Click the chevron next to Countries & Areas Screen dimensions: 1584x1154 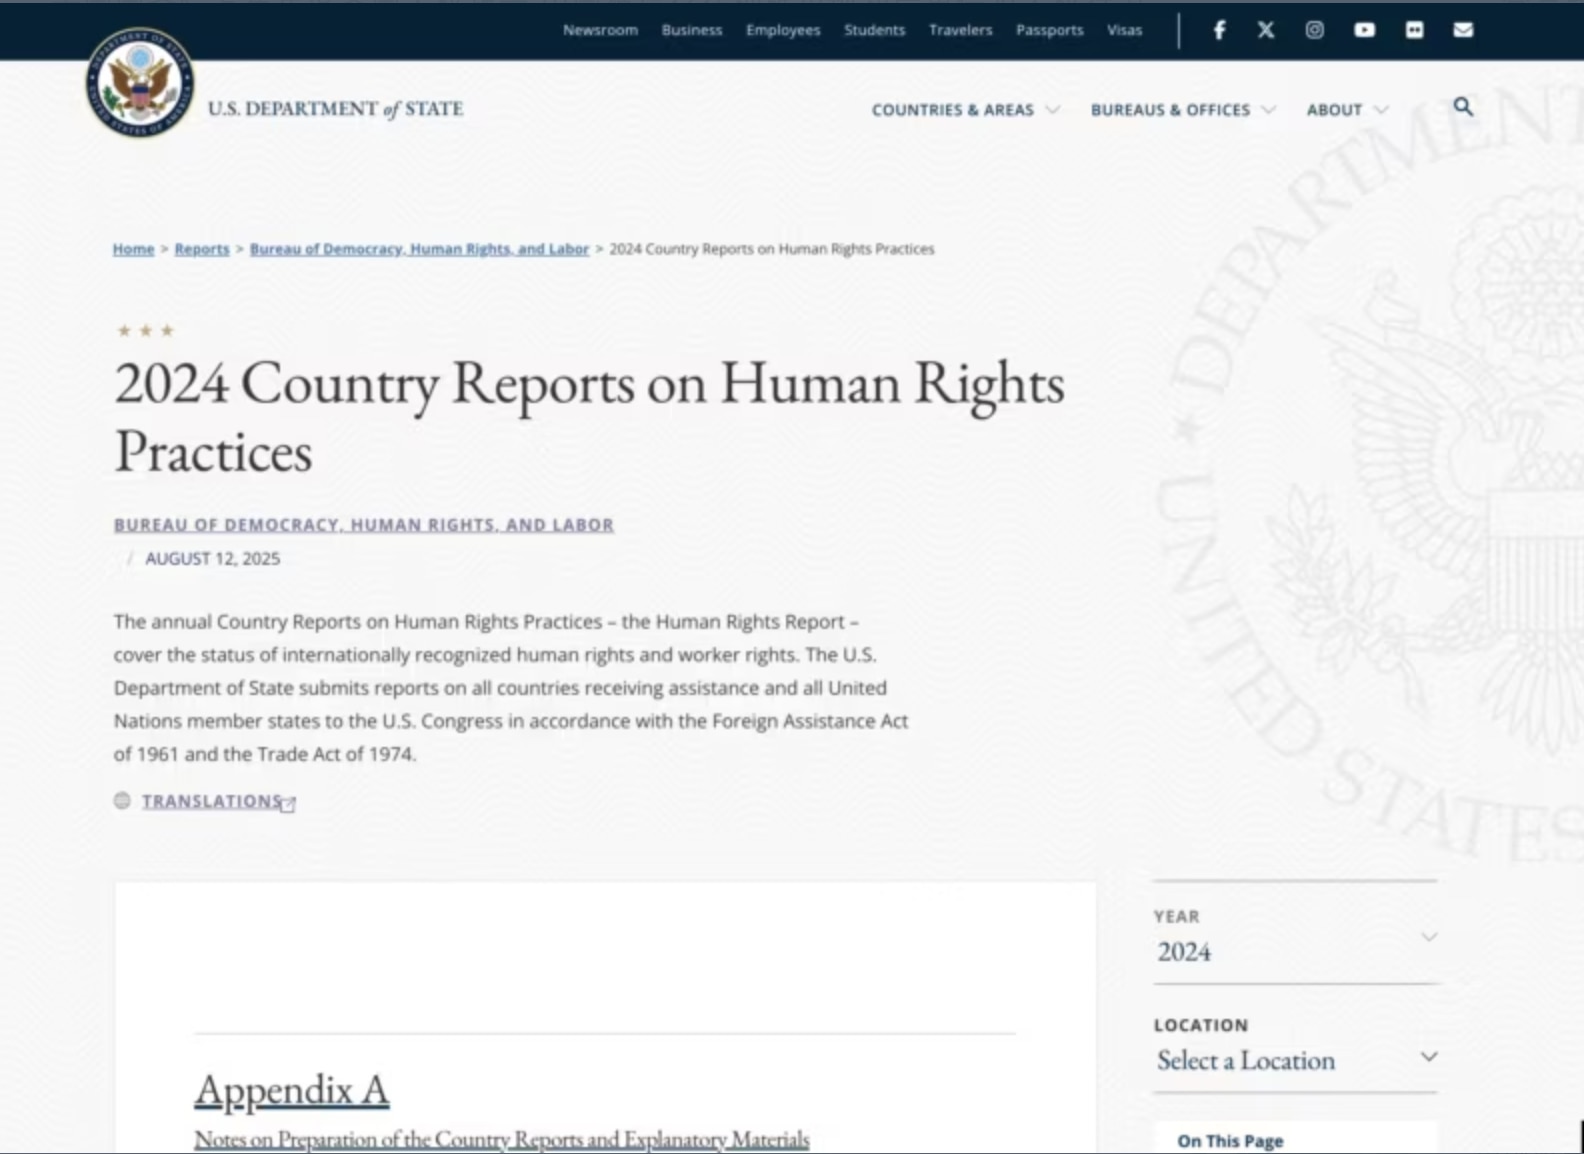click(x=1052, y=109)
